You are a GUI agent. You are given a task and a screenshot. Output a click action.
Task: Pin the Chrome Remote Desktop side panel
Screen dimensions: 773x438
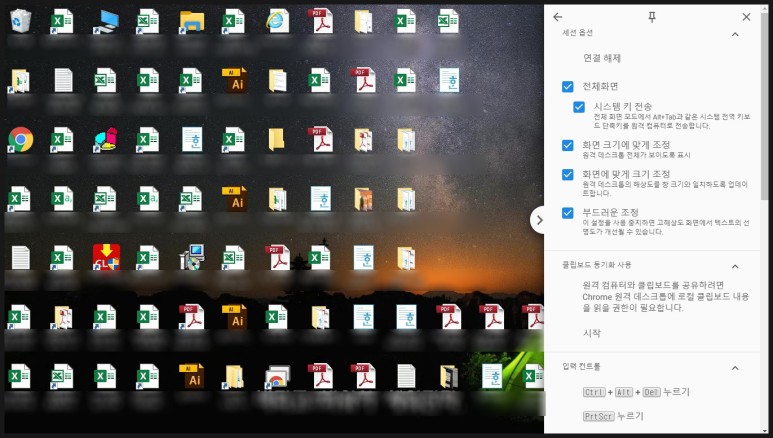tap(652, 17)
